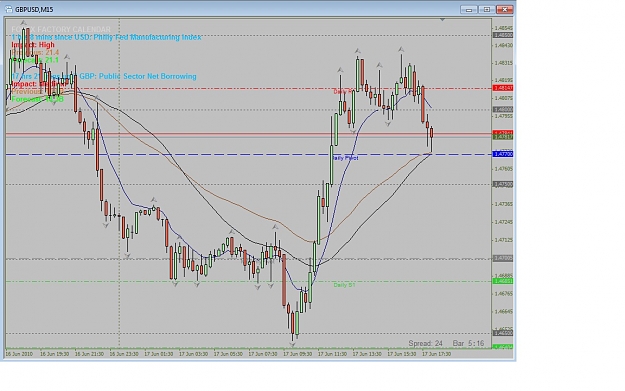Image resolution: width=625 pixels, height=391 pixels.
Task: Click the blue 1.47700 Daily Pivot price tag
Action: [x=503, y=154]
